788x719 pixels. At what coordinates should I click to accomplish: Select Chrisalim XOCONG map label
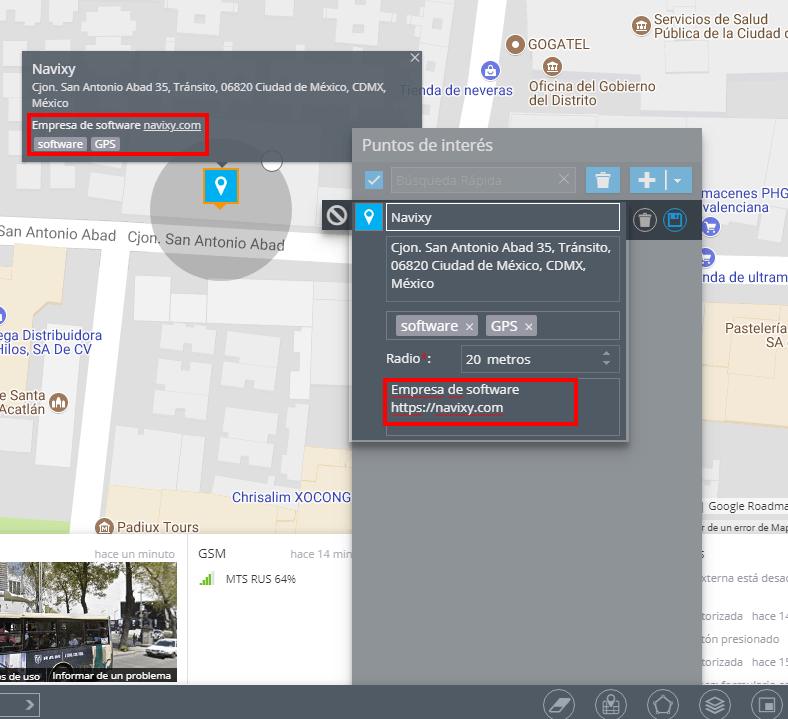pyautogui.click(x=291, y=497)
